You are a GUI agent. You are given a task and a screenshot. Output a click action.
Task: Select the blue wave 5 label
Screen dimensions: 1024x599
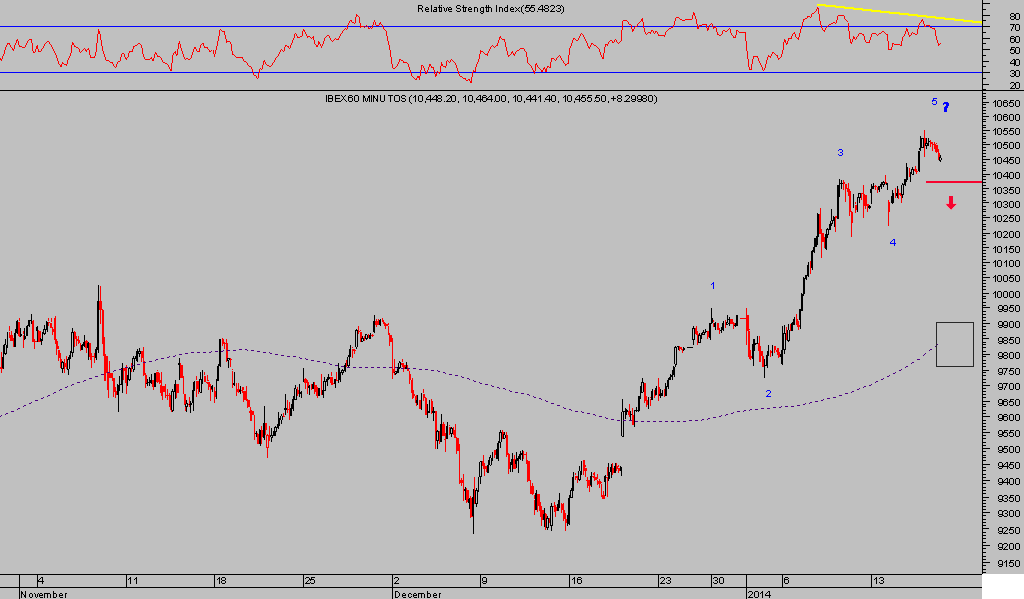pos(934,102)
